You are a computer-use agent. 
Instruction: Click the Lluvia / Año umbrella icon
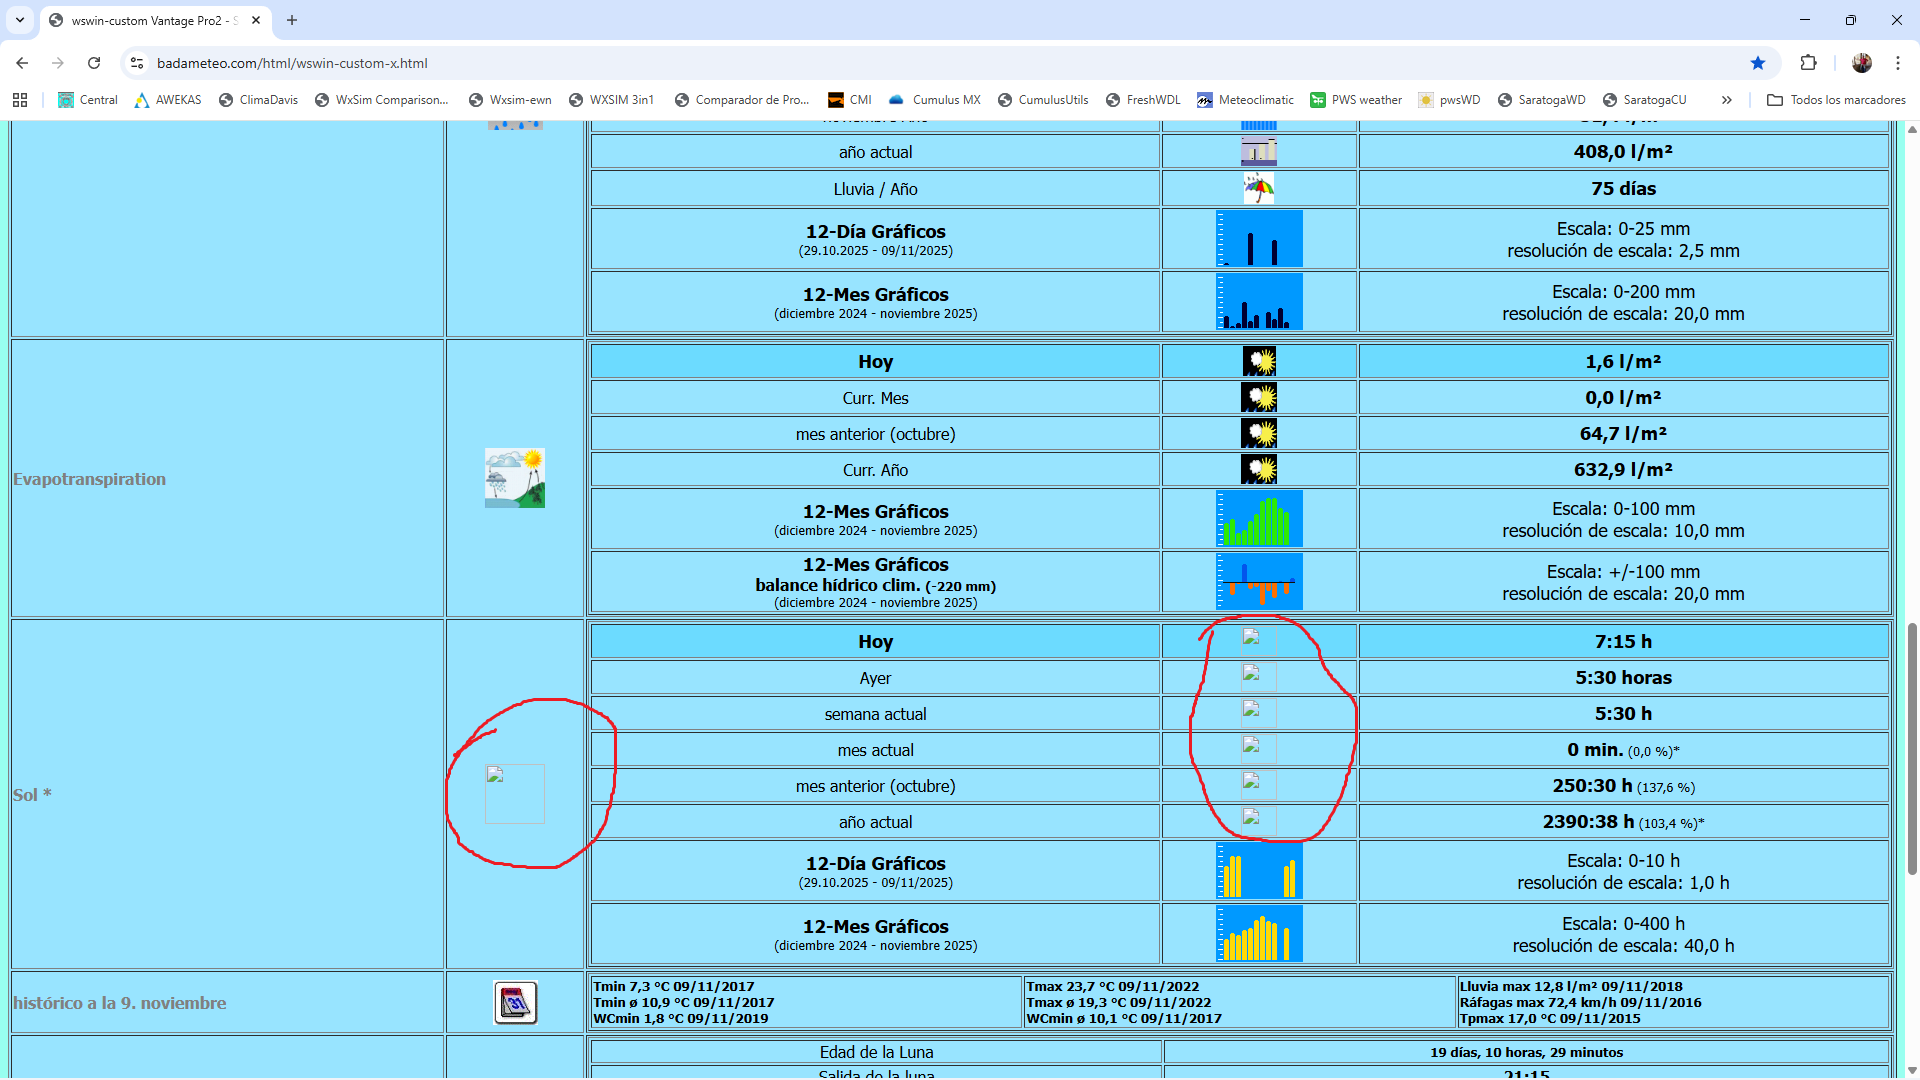[x=1259, y=188]
